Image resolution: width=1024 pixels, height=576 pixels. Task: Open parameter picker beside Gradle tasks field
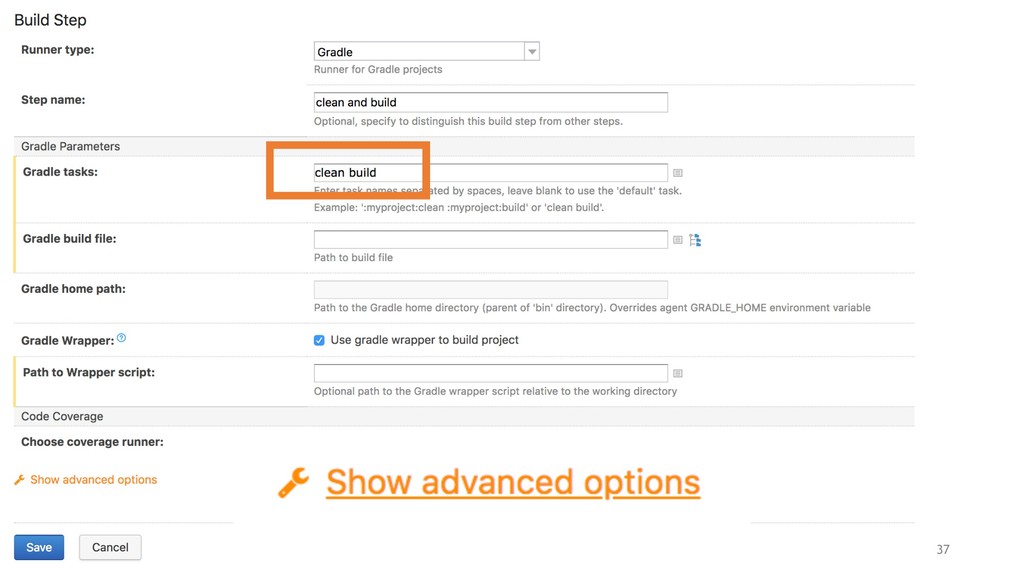coord(678,173)
